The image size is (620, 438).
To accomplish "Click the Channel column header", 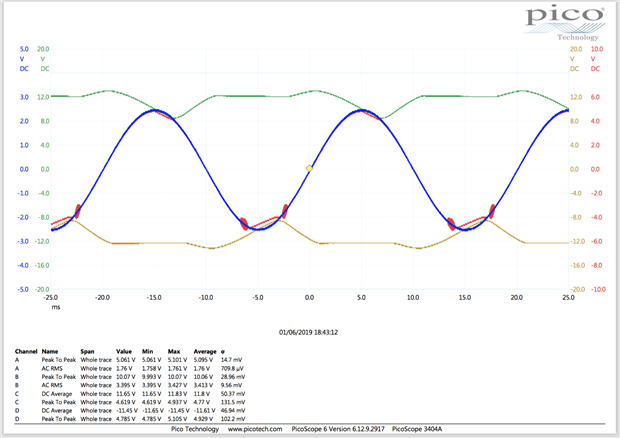I will tap(27, 352).
